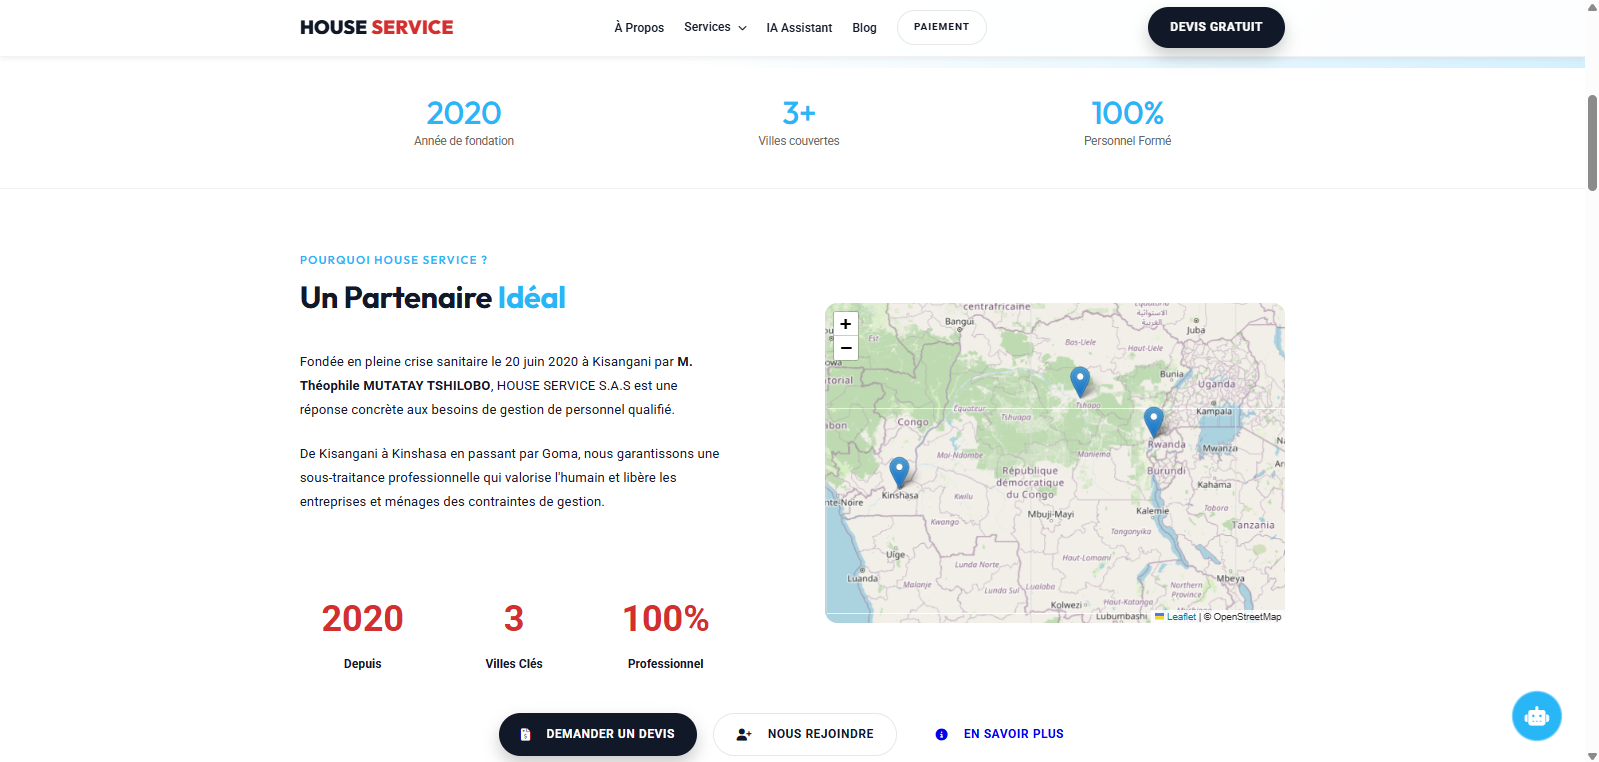
Task: Click the 'Villes Clés' label
Action: coord(514,664)
